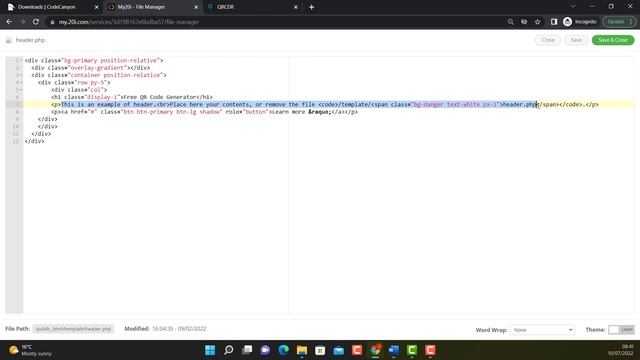Click the browser forward arrow
The image size is (640, 360).
22,22
